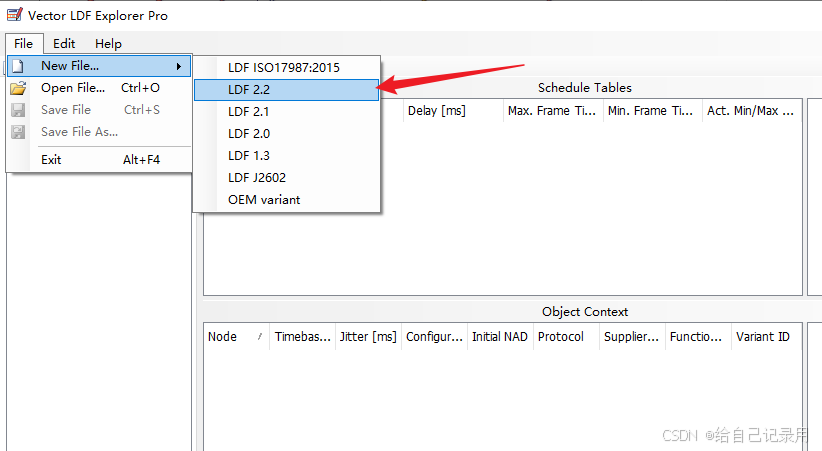The height and width of the screenshot is (451, 822).
Task: Click the Save File As disk icon
Action: (18, 132)
